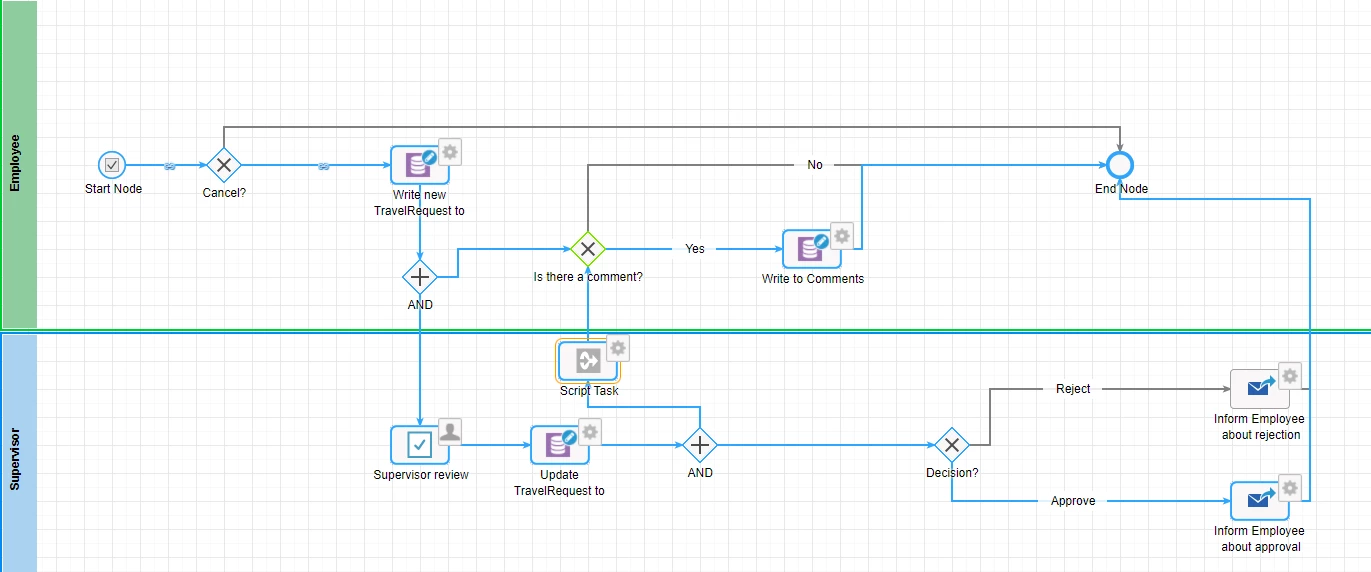Viewport: 1371px width, 572px height.
Task: Click link marker between Cancel? and Write task
Action: click(323, 166)
